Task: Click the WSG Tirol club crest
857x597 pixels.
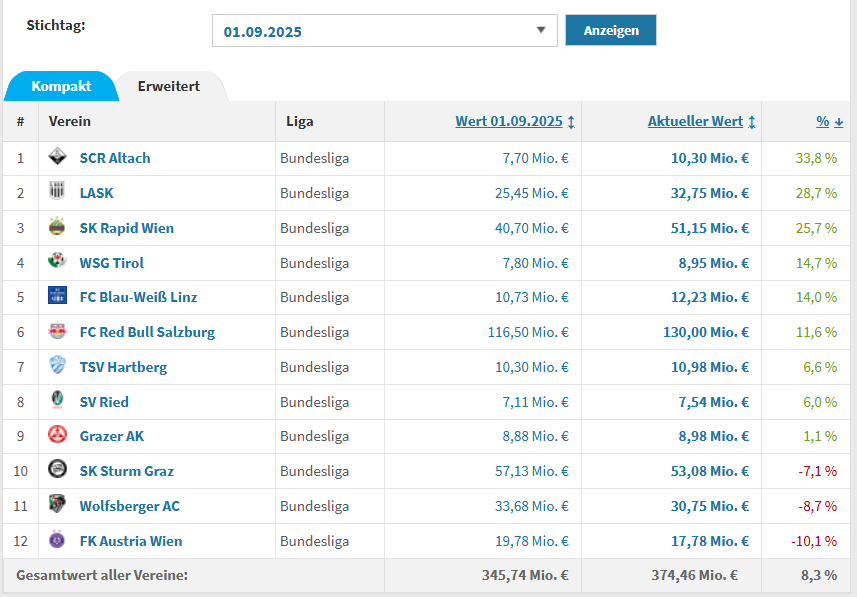Action: coord(57,262)
